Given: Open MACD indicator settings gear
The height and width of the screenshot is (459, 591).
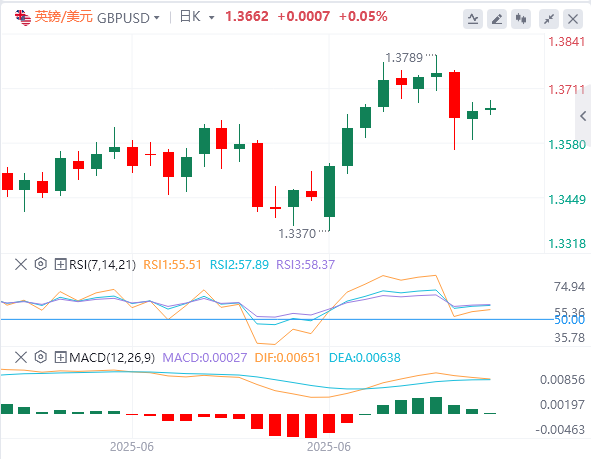Looking at the screenshot, I should (40, 356).
